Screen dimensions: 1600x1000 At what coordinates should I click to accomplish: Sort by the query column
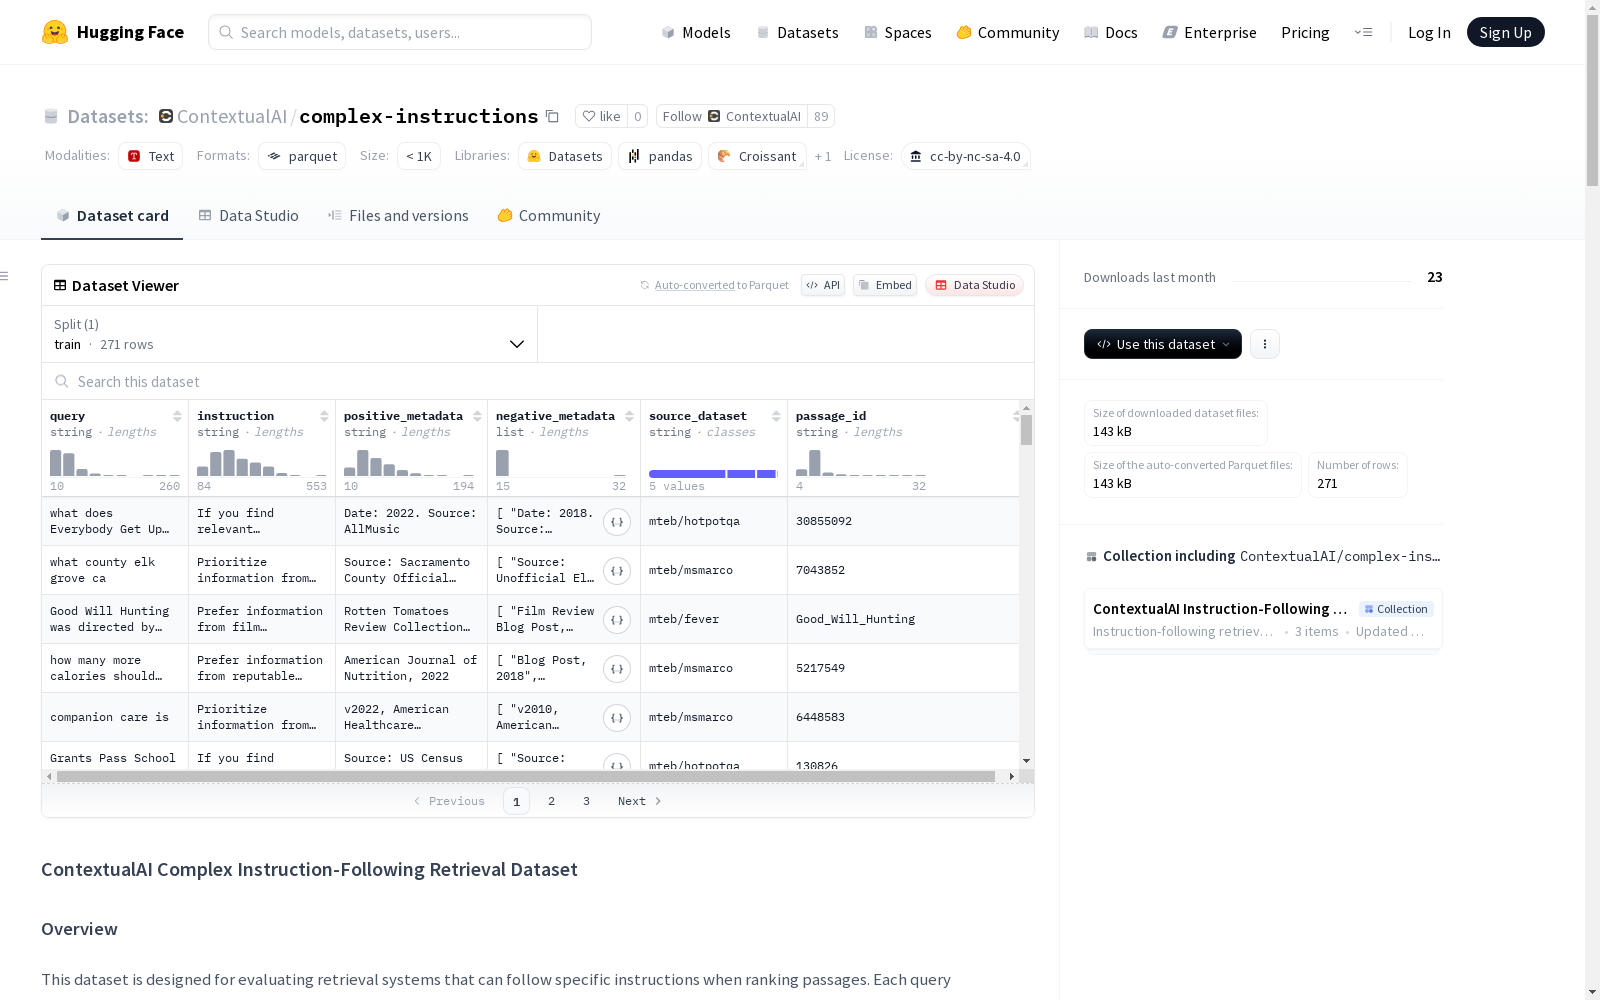177,416
